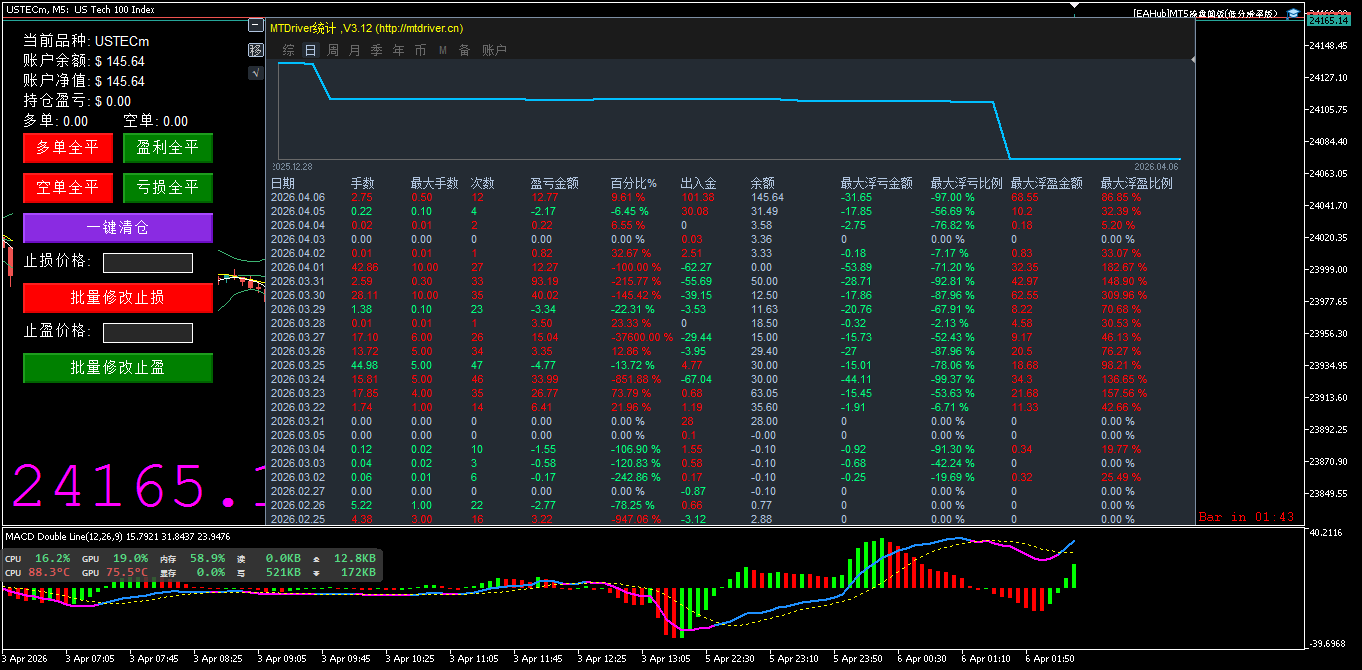
Task: Open the 备 comment statistics tab
Action: coord(465,50)
